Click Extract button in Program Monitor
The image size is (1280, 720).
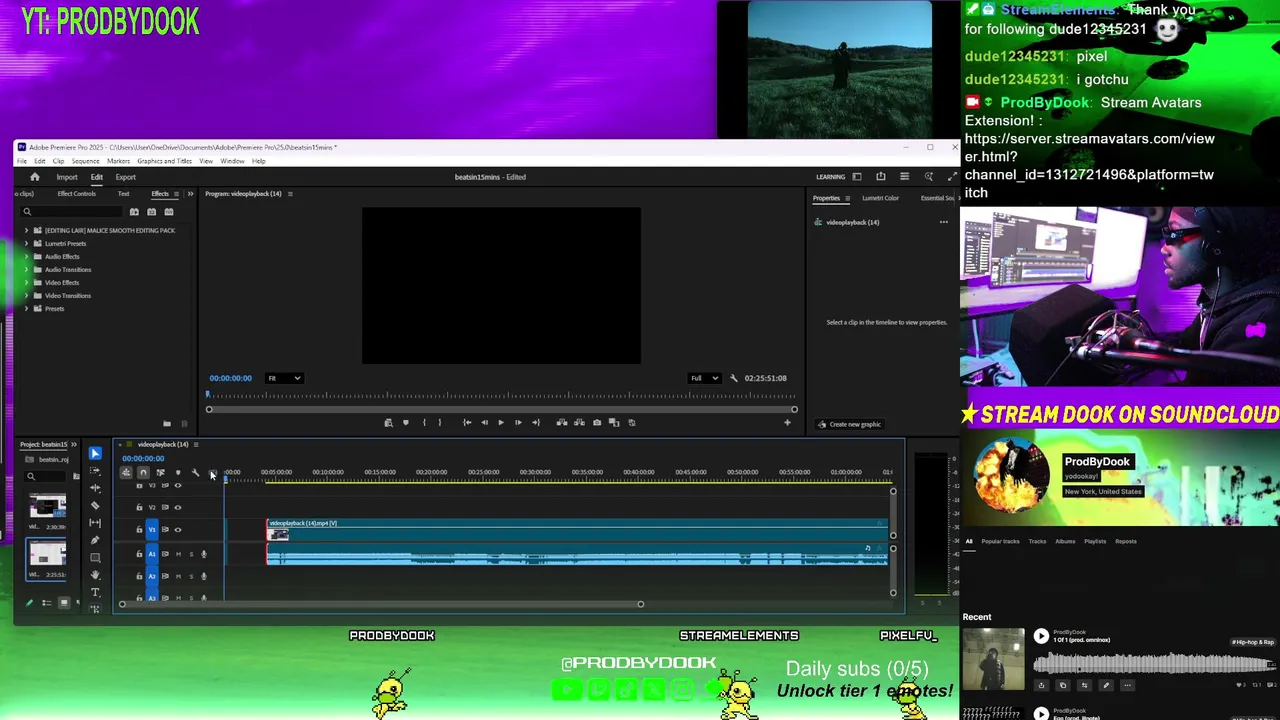[579, 422]
